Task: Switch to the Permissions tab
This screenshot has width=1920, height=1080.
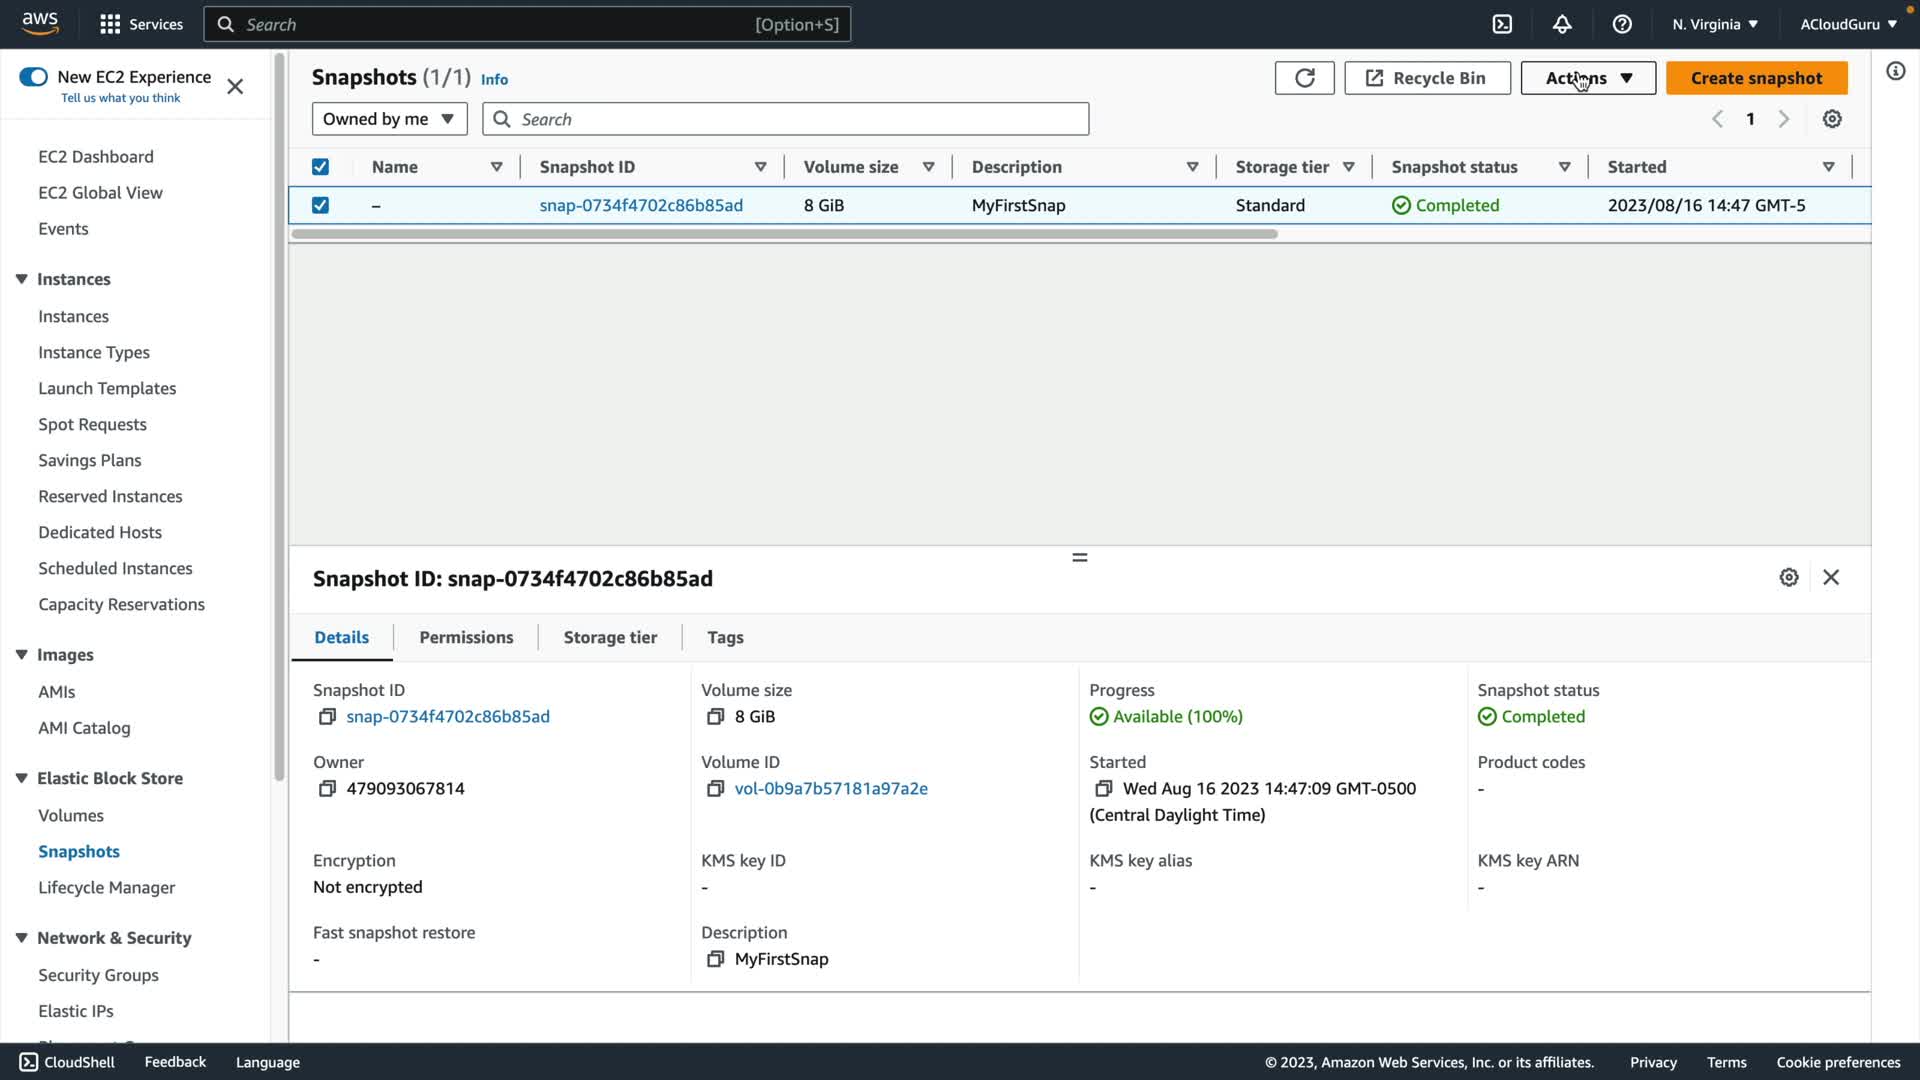Action: (x=466, y=638)
